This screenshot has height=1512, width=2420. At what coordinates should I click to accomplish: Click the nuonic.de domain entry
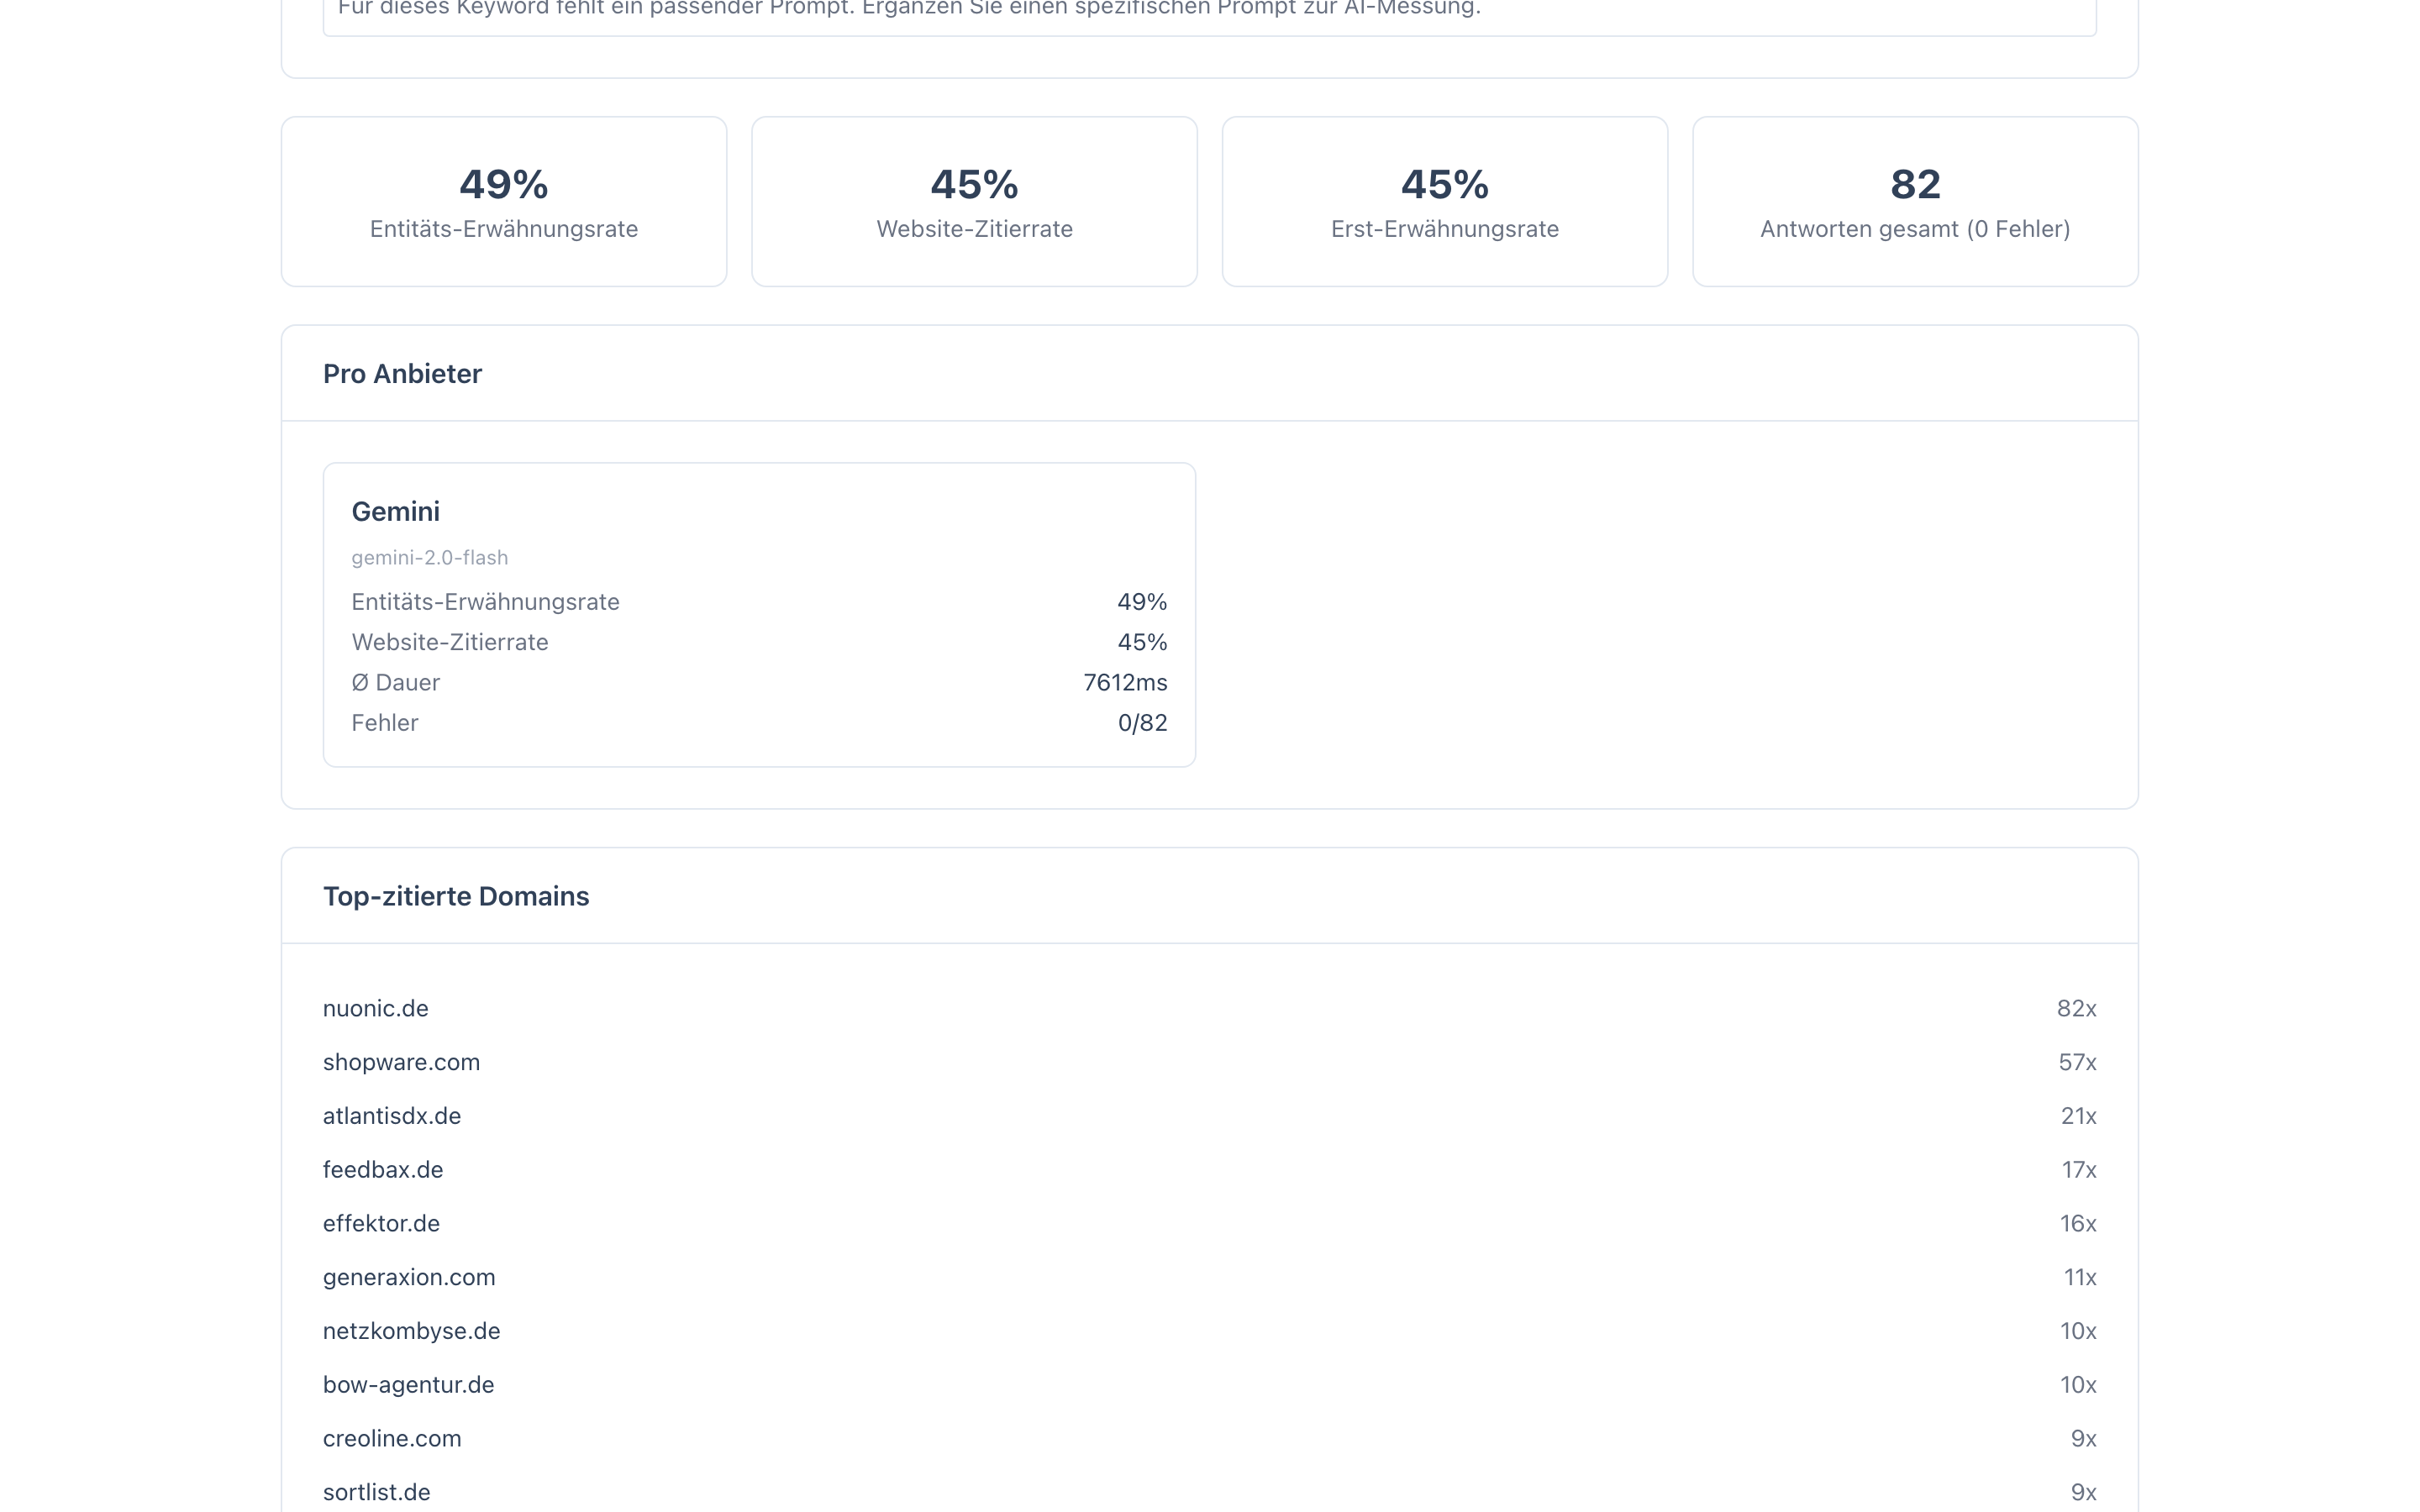pos(375,1009)
